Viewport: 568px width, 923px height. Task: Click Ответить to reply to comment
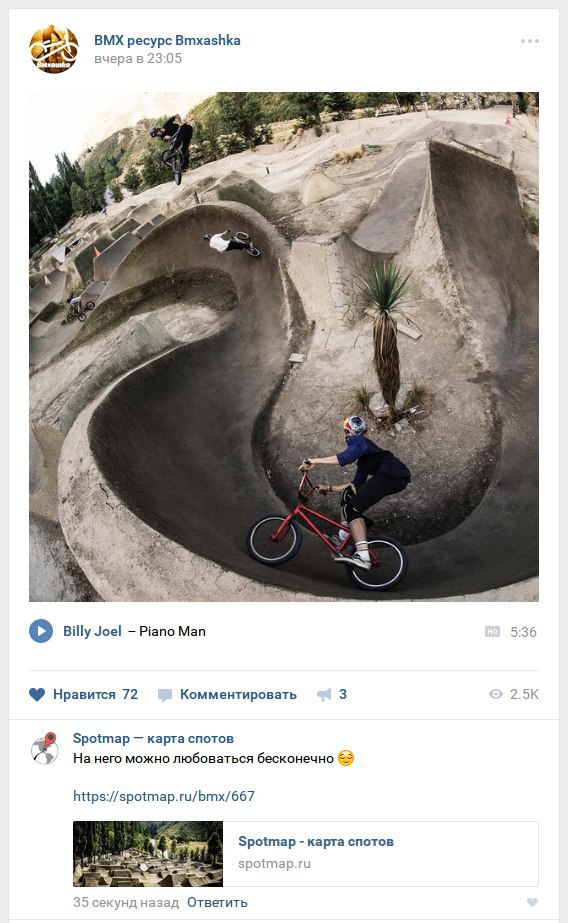pos(217,902)
